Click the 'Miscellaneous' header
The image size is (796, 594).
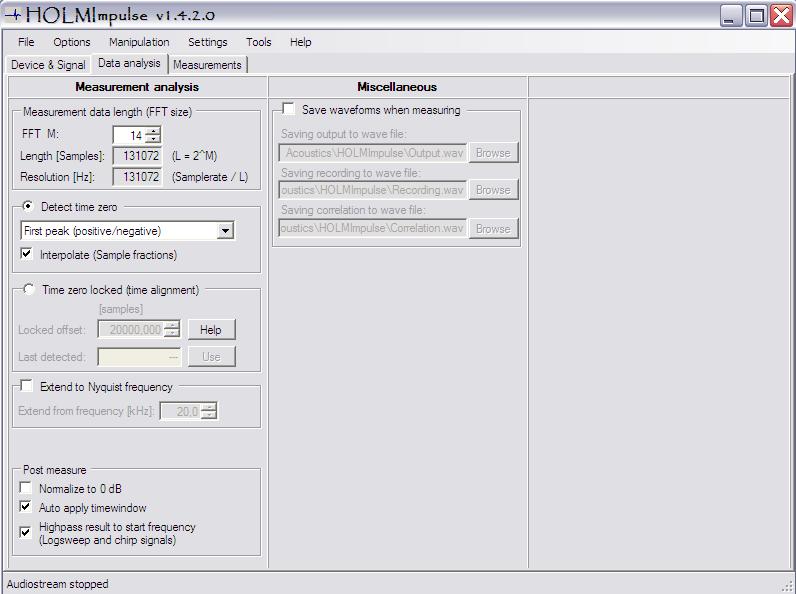click(397, 87)
